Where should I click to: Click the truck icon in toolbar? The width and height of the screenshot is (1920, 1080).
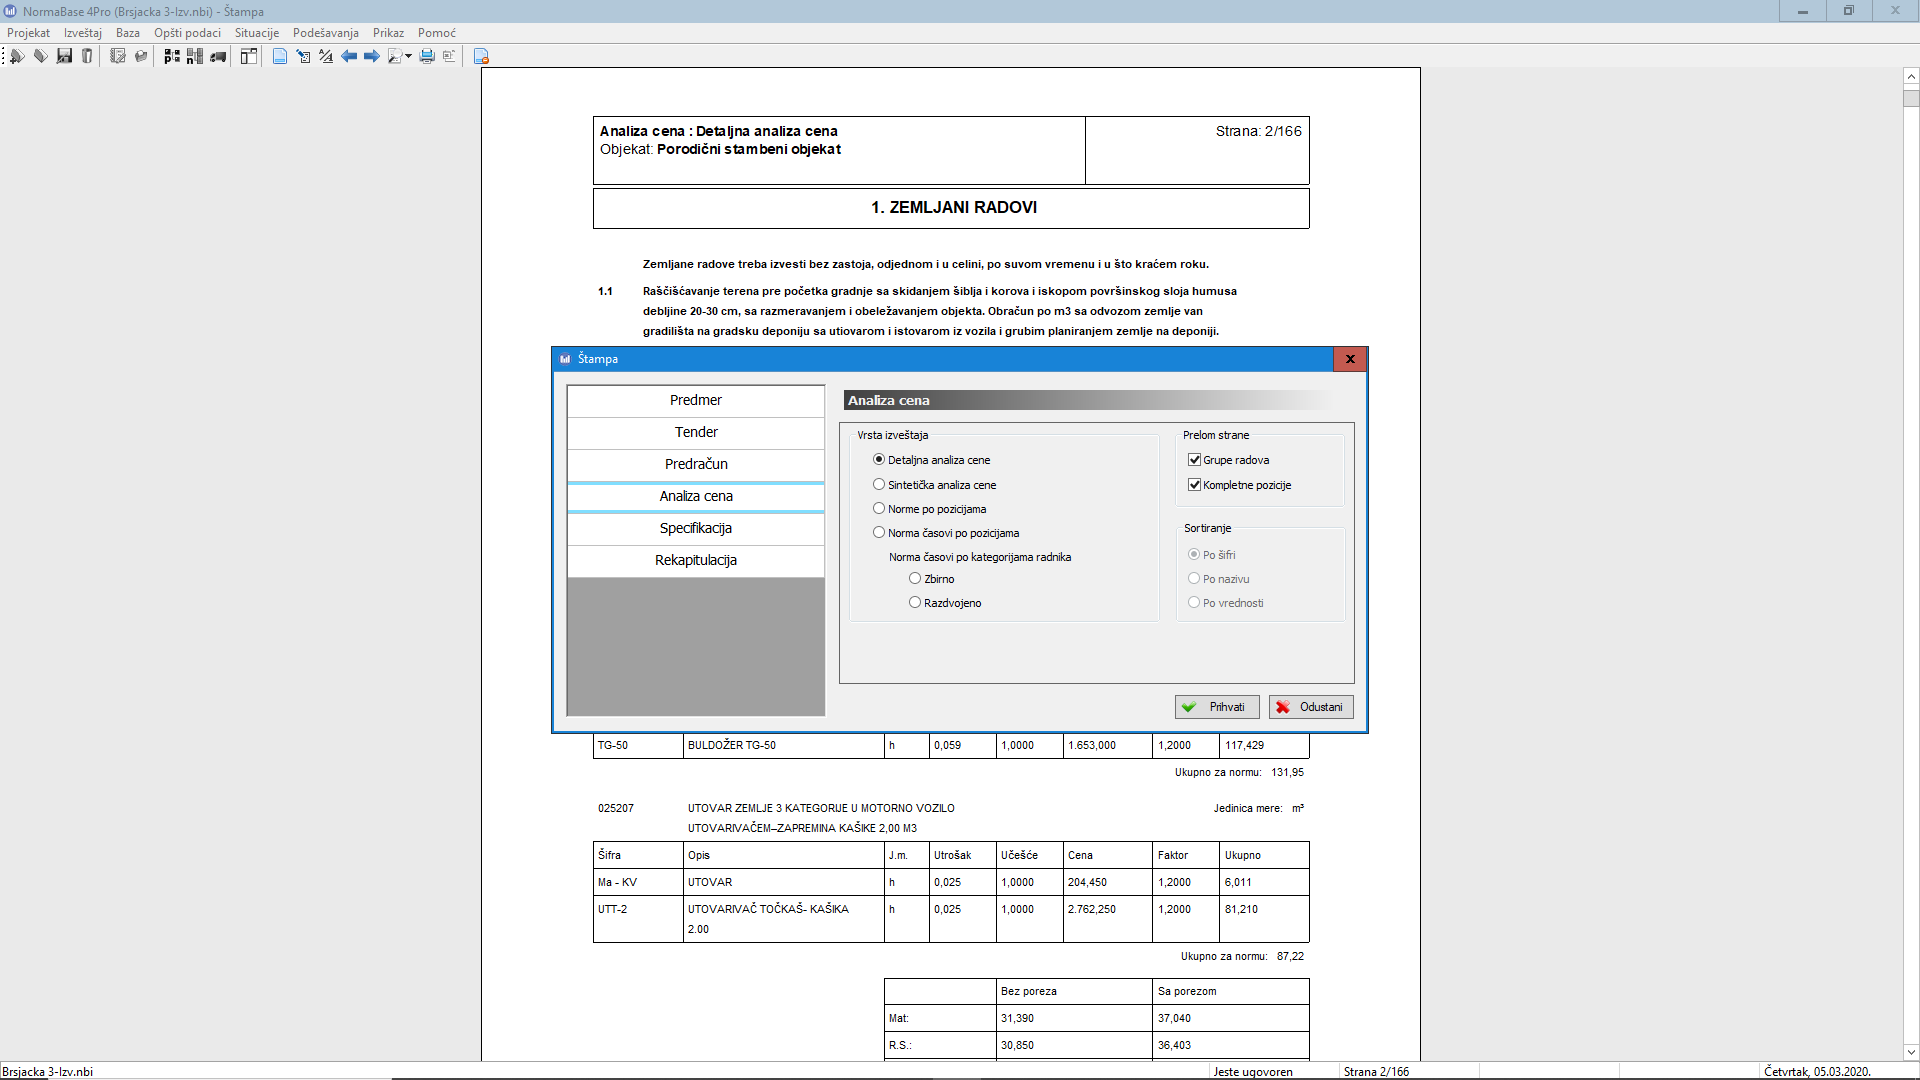(x=218, y=56)
